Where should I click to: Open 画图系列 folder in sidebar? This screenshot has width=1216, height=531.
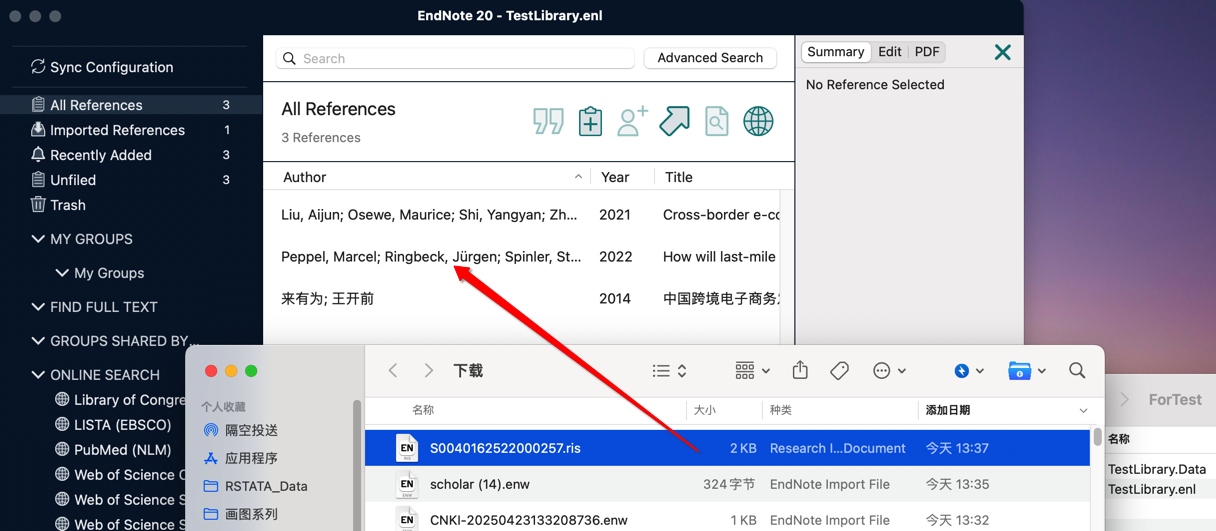coord(240,514)
